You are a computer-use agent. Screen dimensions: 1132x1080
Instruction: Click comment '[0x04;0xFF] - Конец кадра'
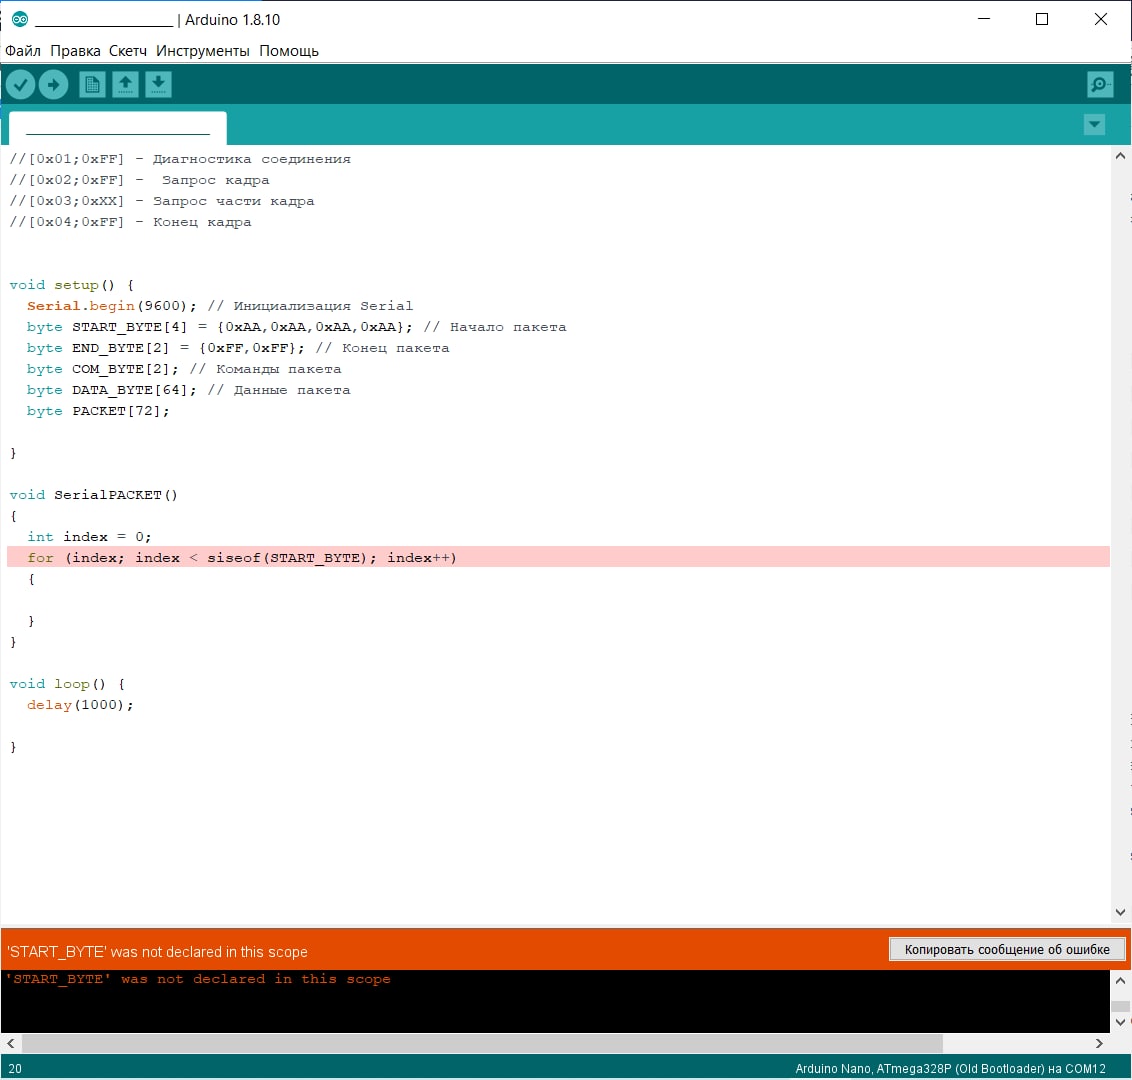pyautogui.click(x=130, y=222)
